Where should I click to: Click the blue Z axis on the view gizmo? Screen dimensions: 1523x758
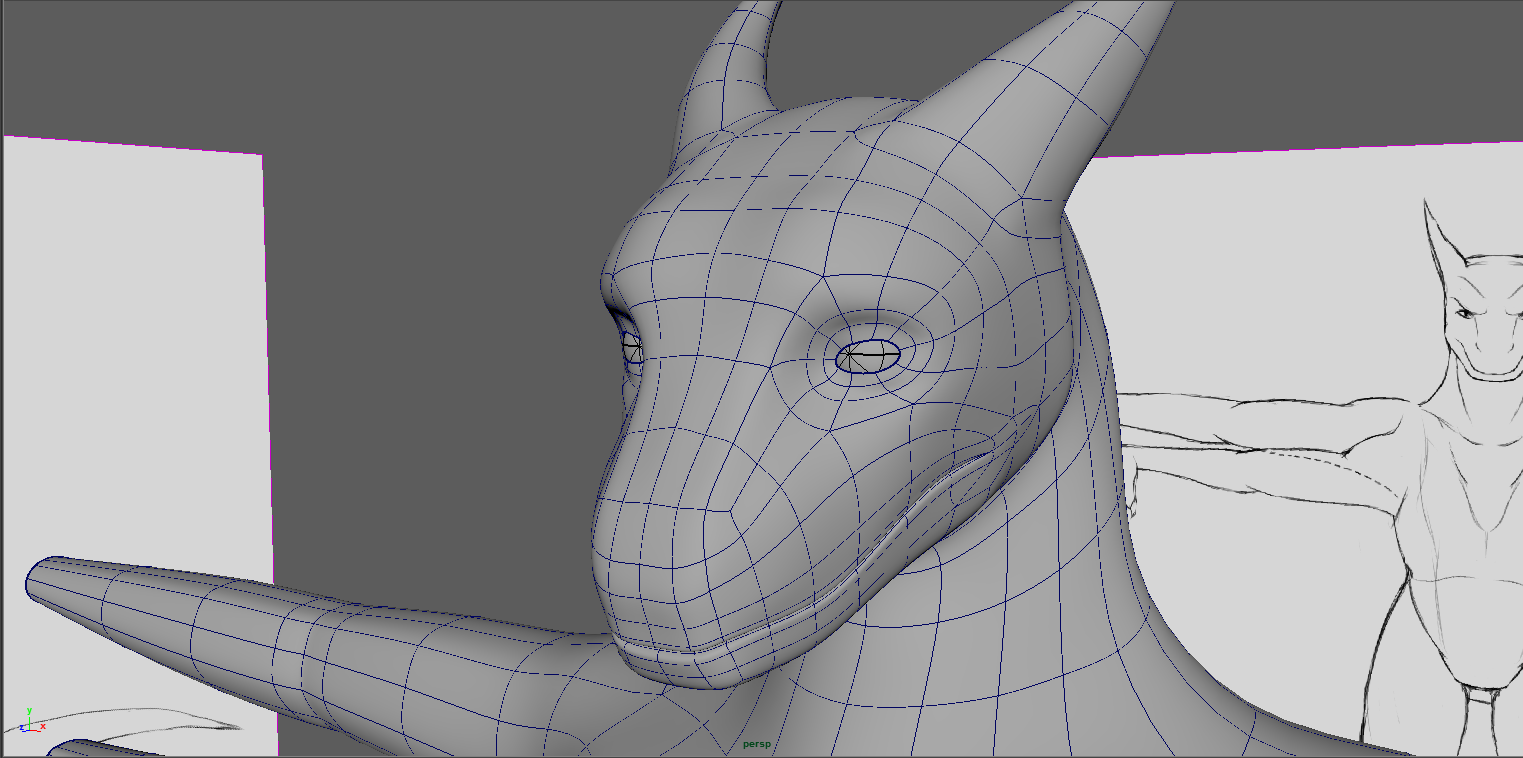click(22, 728)
